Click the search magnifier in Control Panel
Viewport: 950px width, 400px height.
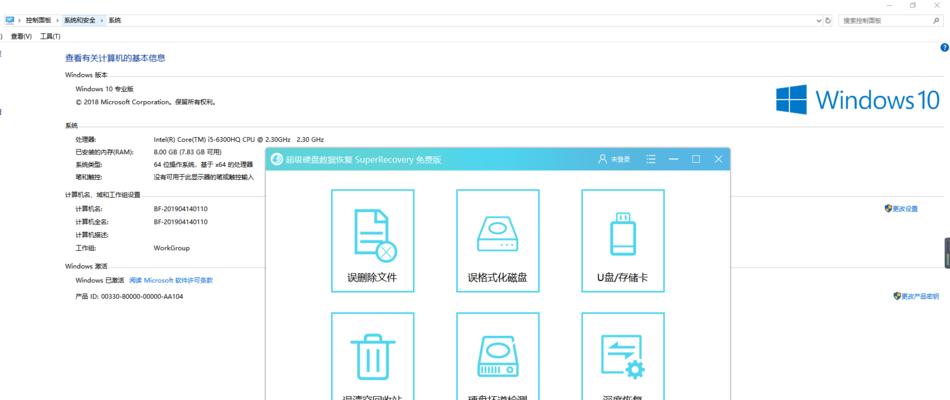pyautogui.click(x=936, y=21)
